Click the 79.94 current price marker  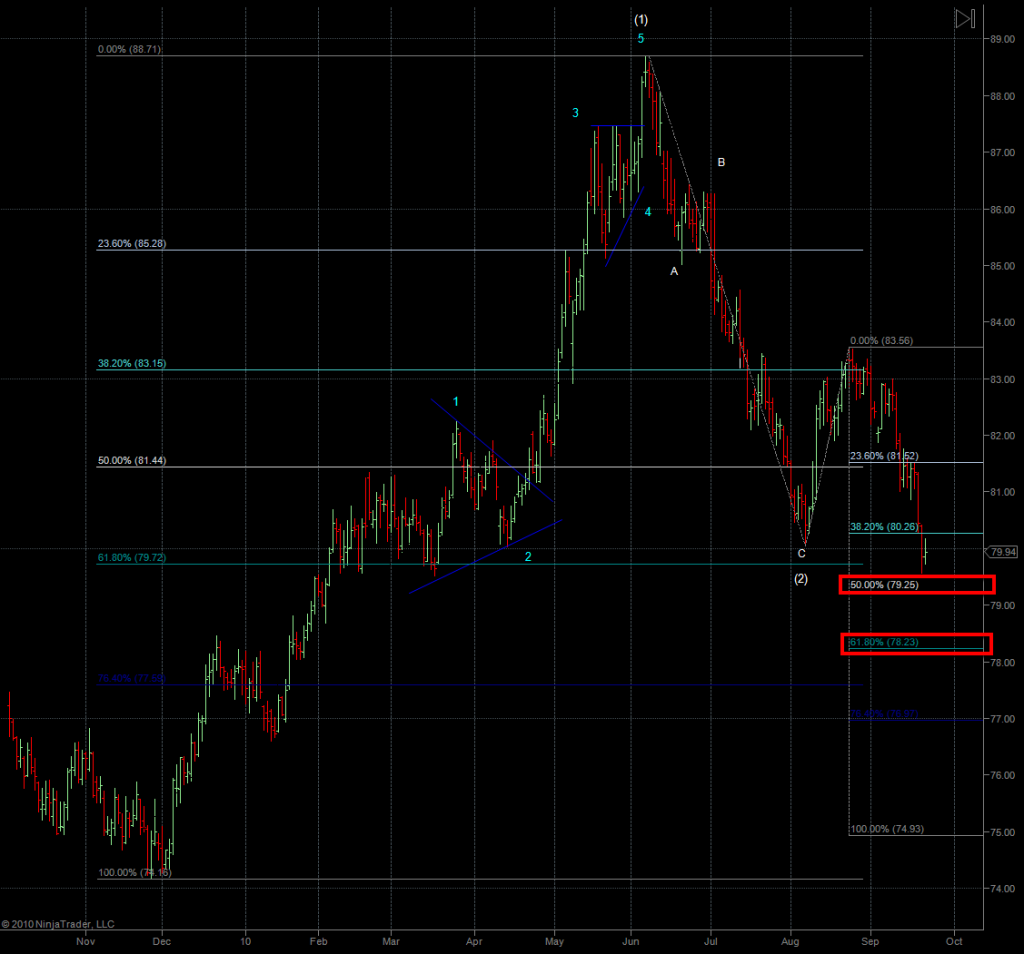point(1003,551)
